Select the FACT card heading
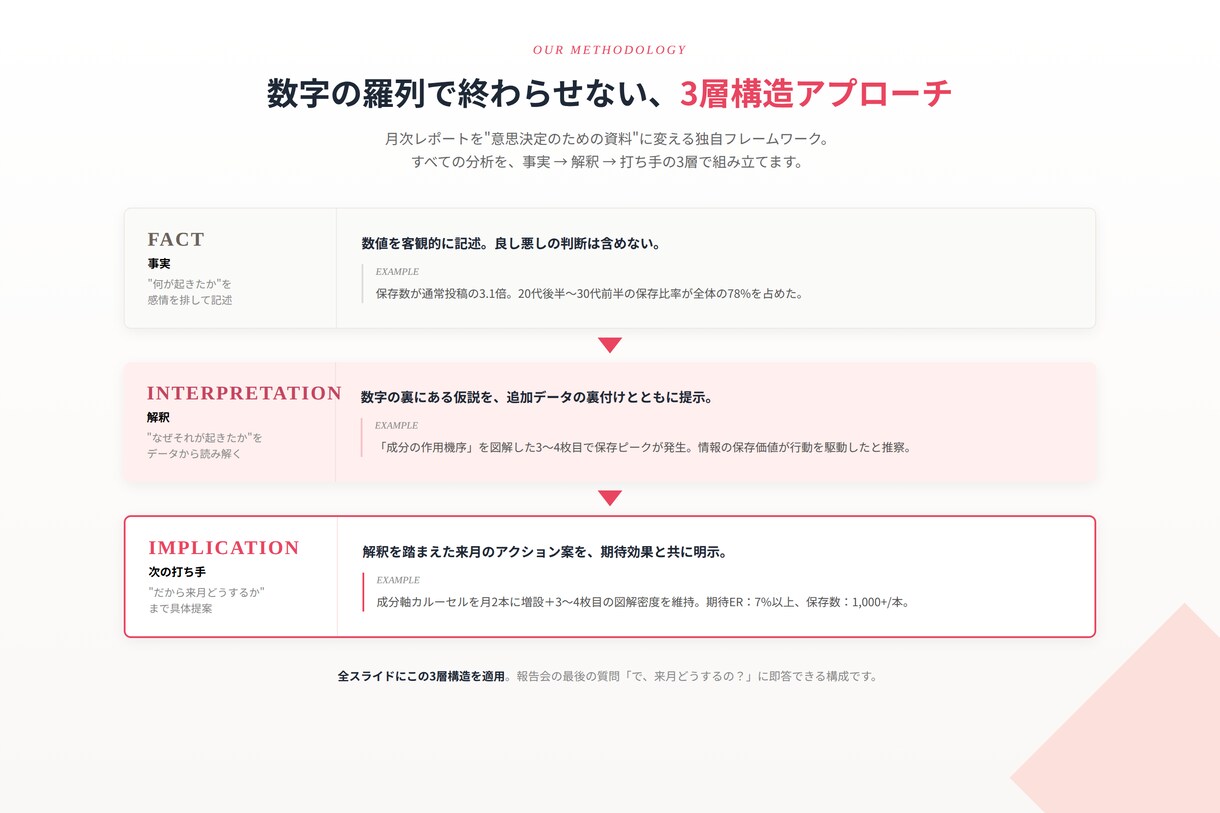Image resolution: width=1220 pixels, height=813 pixels. 176,239
